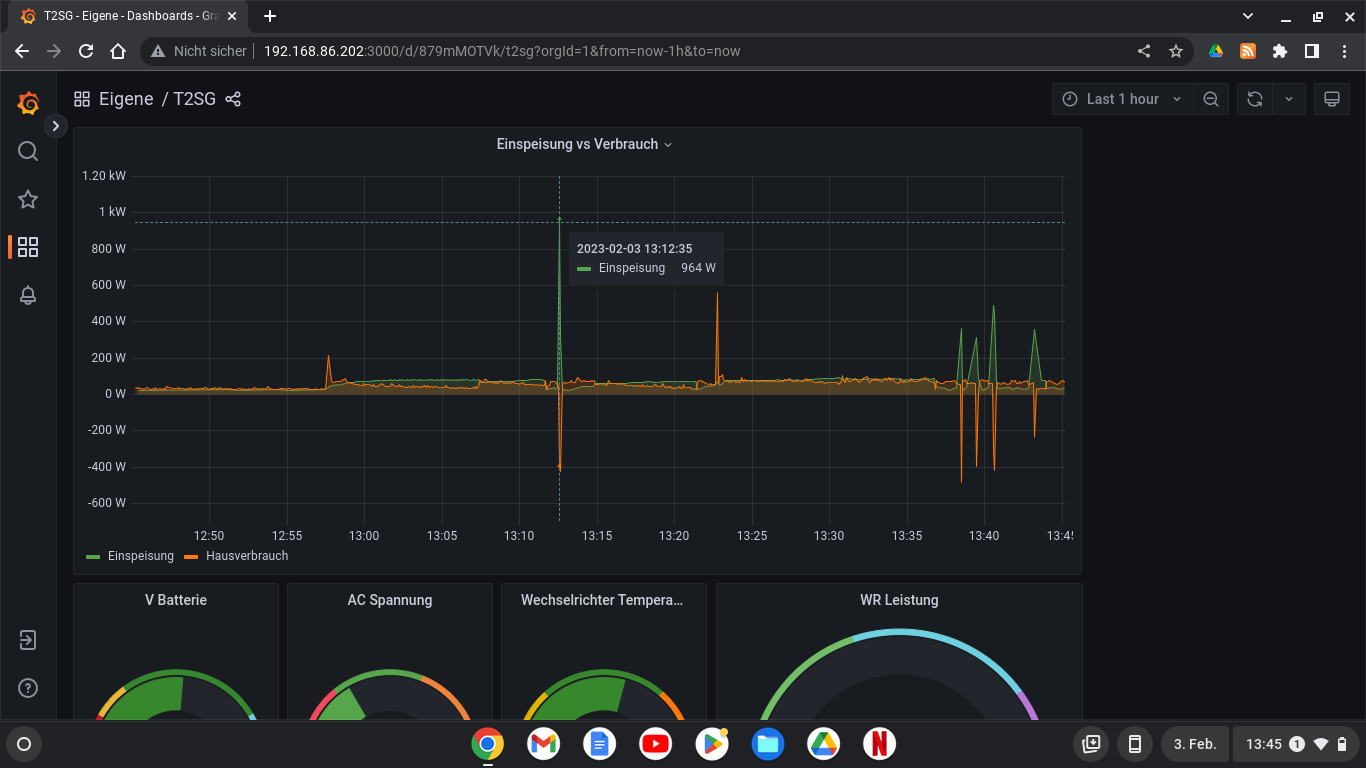Share the T2SG dashboard

point(233,99)
